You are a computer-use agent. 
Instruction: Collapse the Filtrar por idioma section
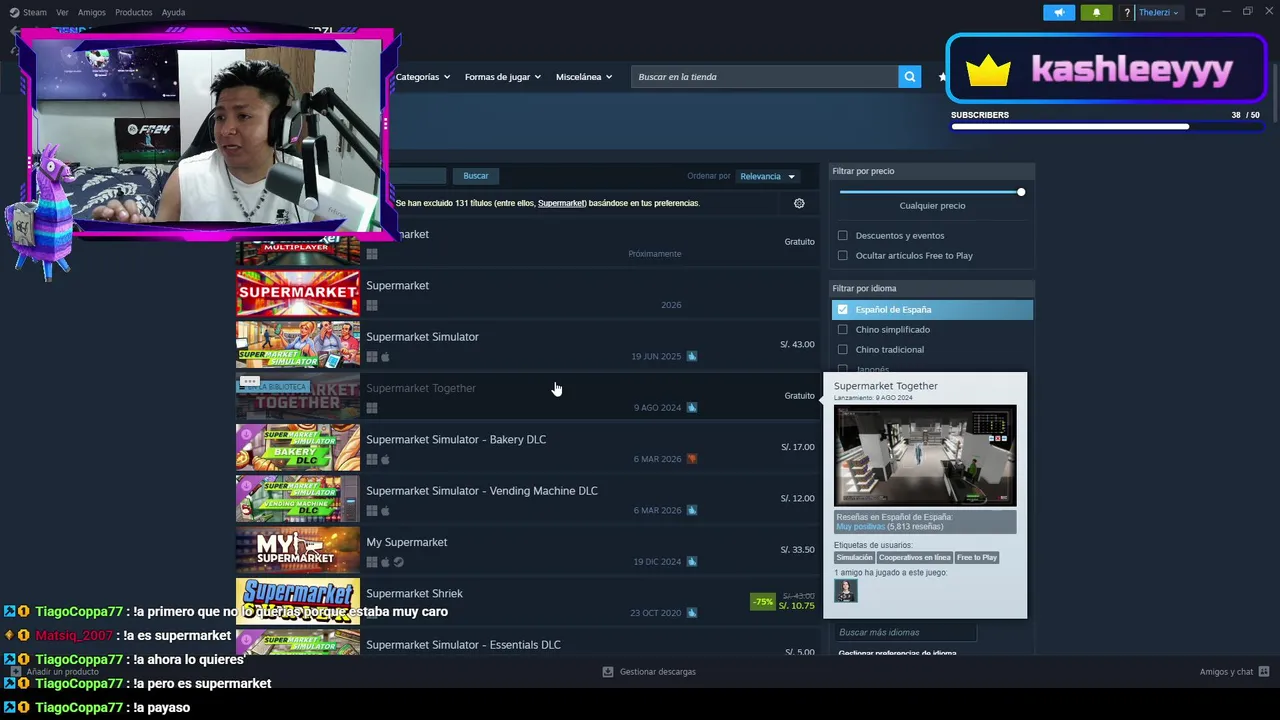click(932, 288)
